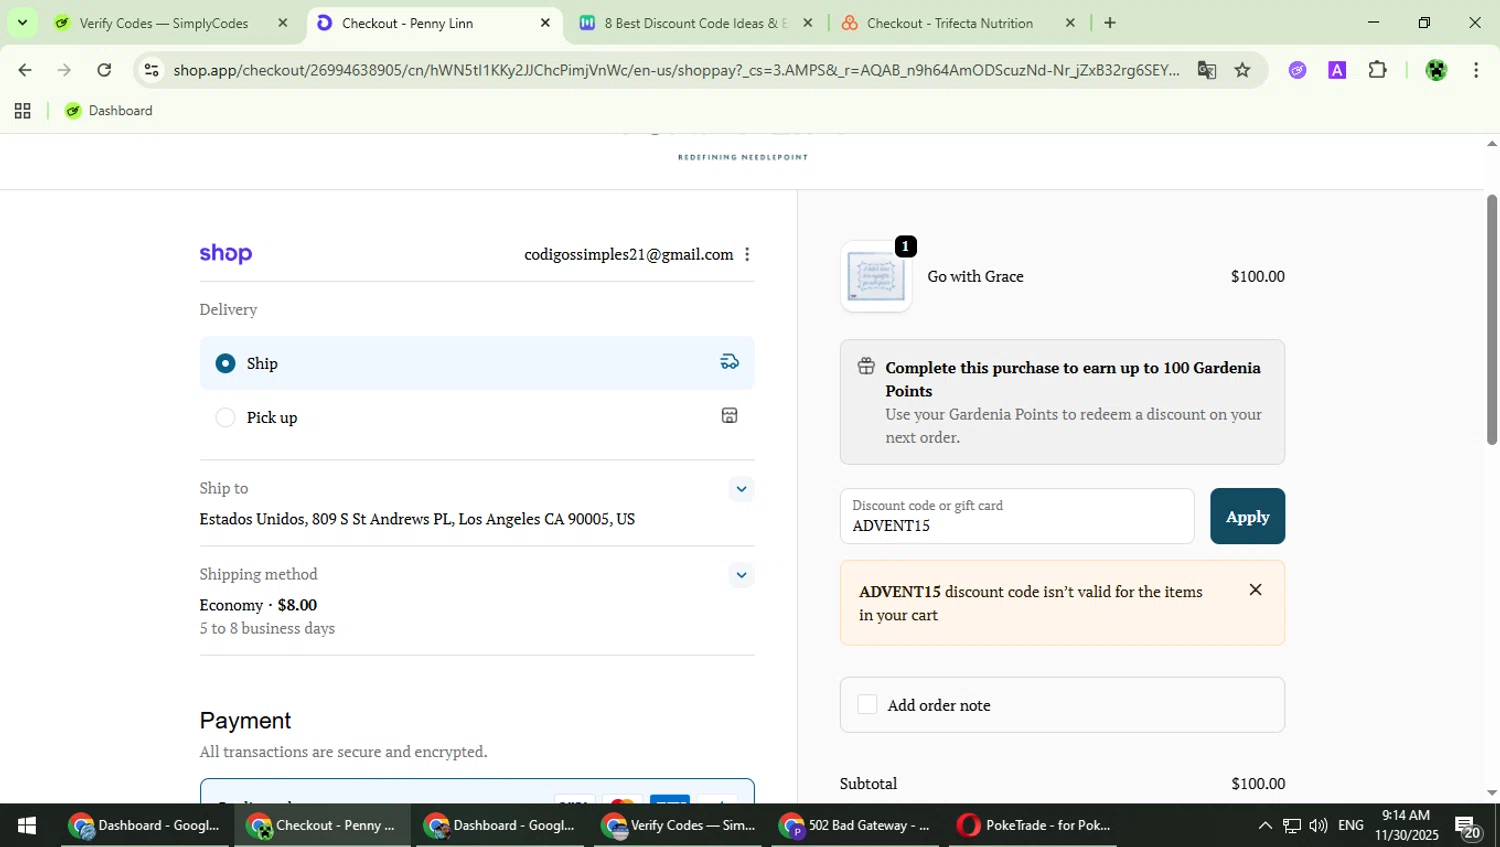Screen dimensions: 1500x847
Task: Reload the checkout page
Action: coord(104,70)
